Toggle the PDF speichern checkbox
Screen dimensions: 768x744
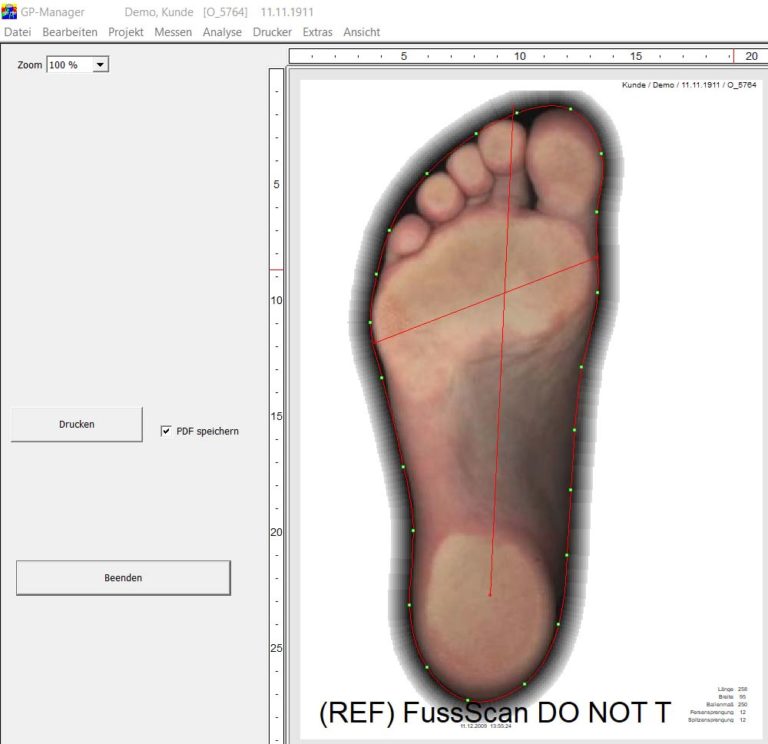pos(166,431)
